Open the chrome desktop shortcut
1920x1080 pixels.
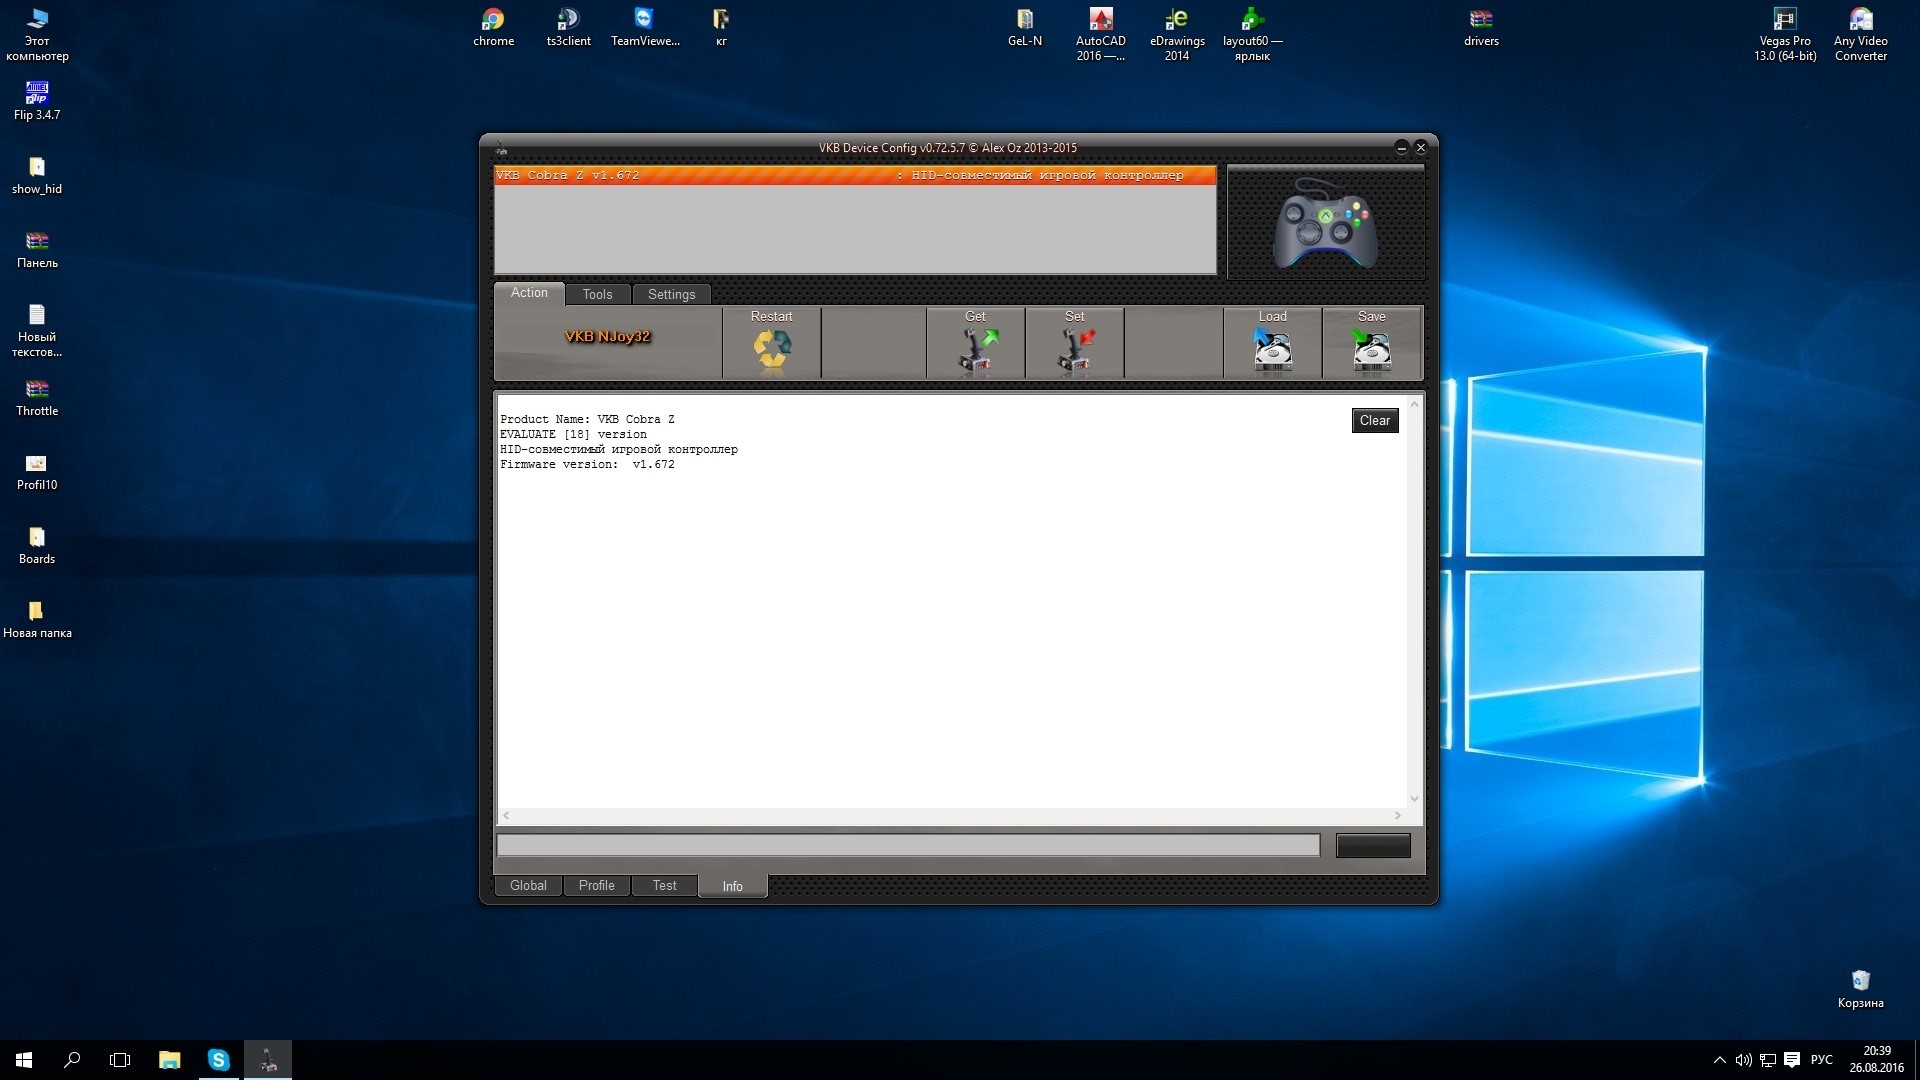click(493, 27)
